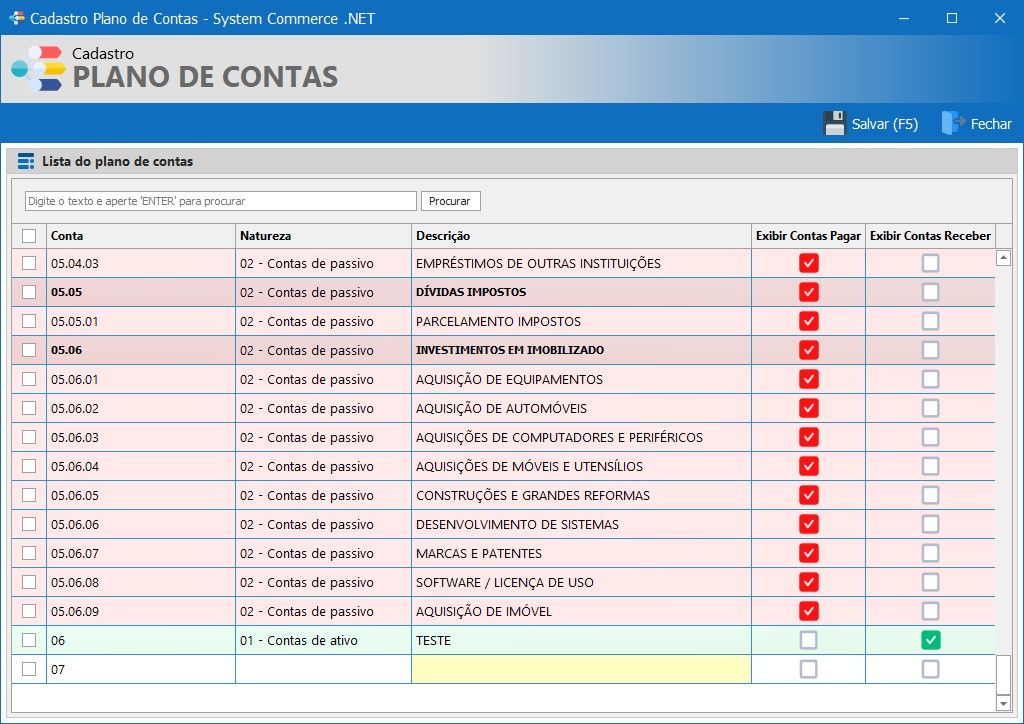
Task: Click the Fechar text button
Action: [x=991, y=124]
